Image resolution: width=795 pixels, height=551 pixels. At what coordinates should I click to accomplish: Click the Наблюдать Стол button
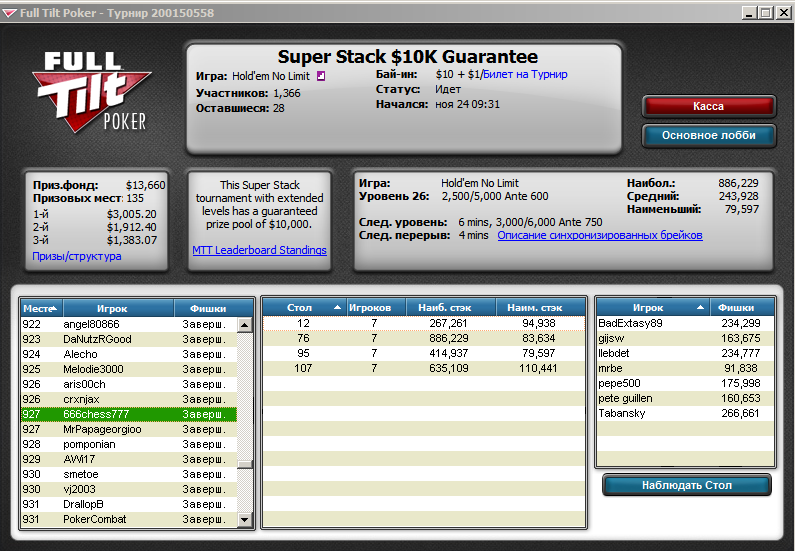click(x=686, y=485)
